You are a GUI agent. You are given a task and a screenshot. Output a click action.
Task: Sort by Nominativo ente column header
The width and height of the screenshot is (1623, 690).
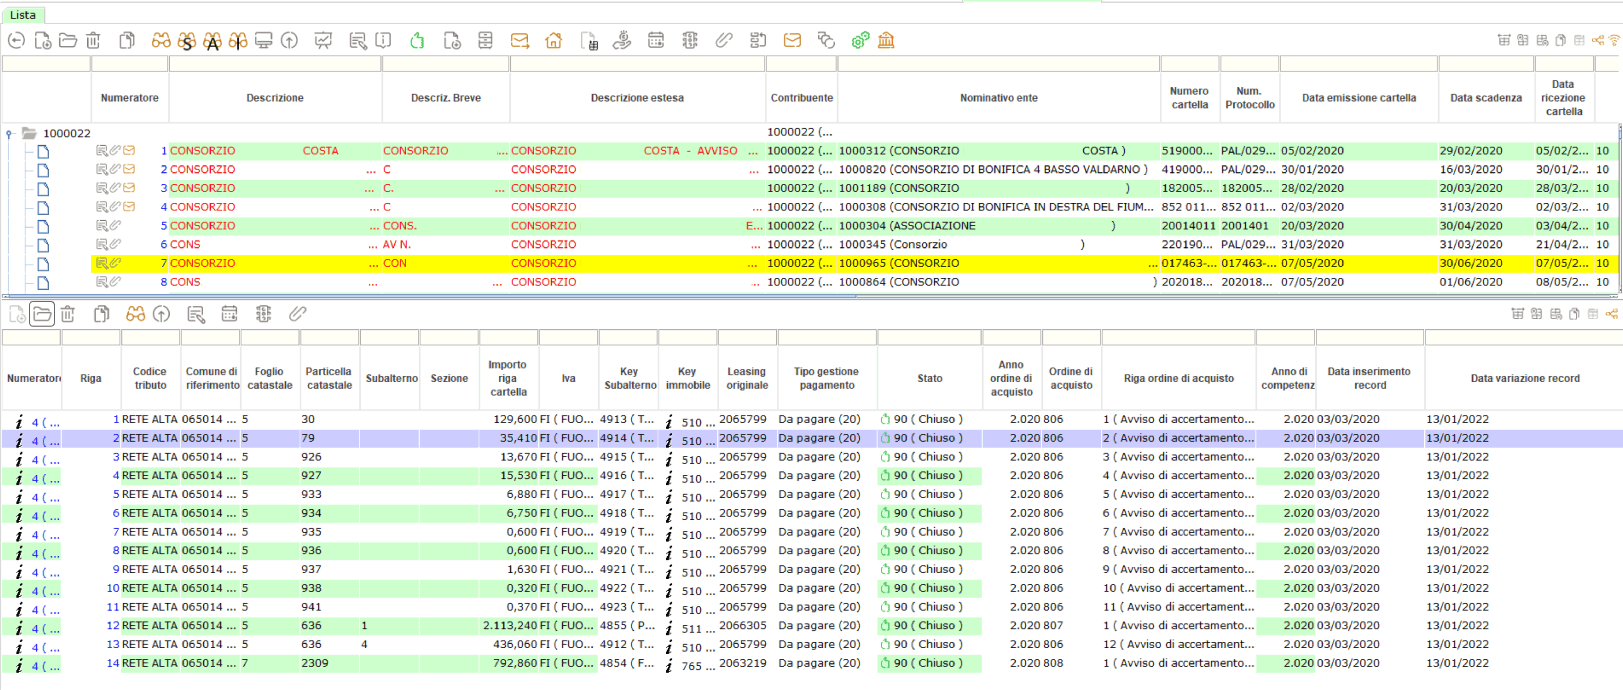point(999,98)
